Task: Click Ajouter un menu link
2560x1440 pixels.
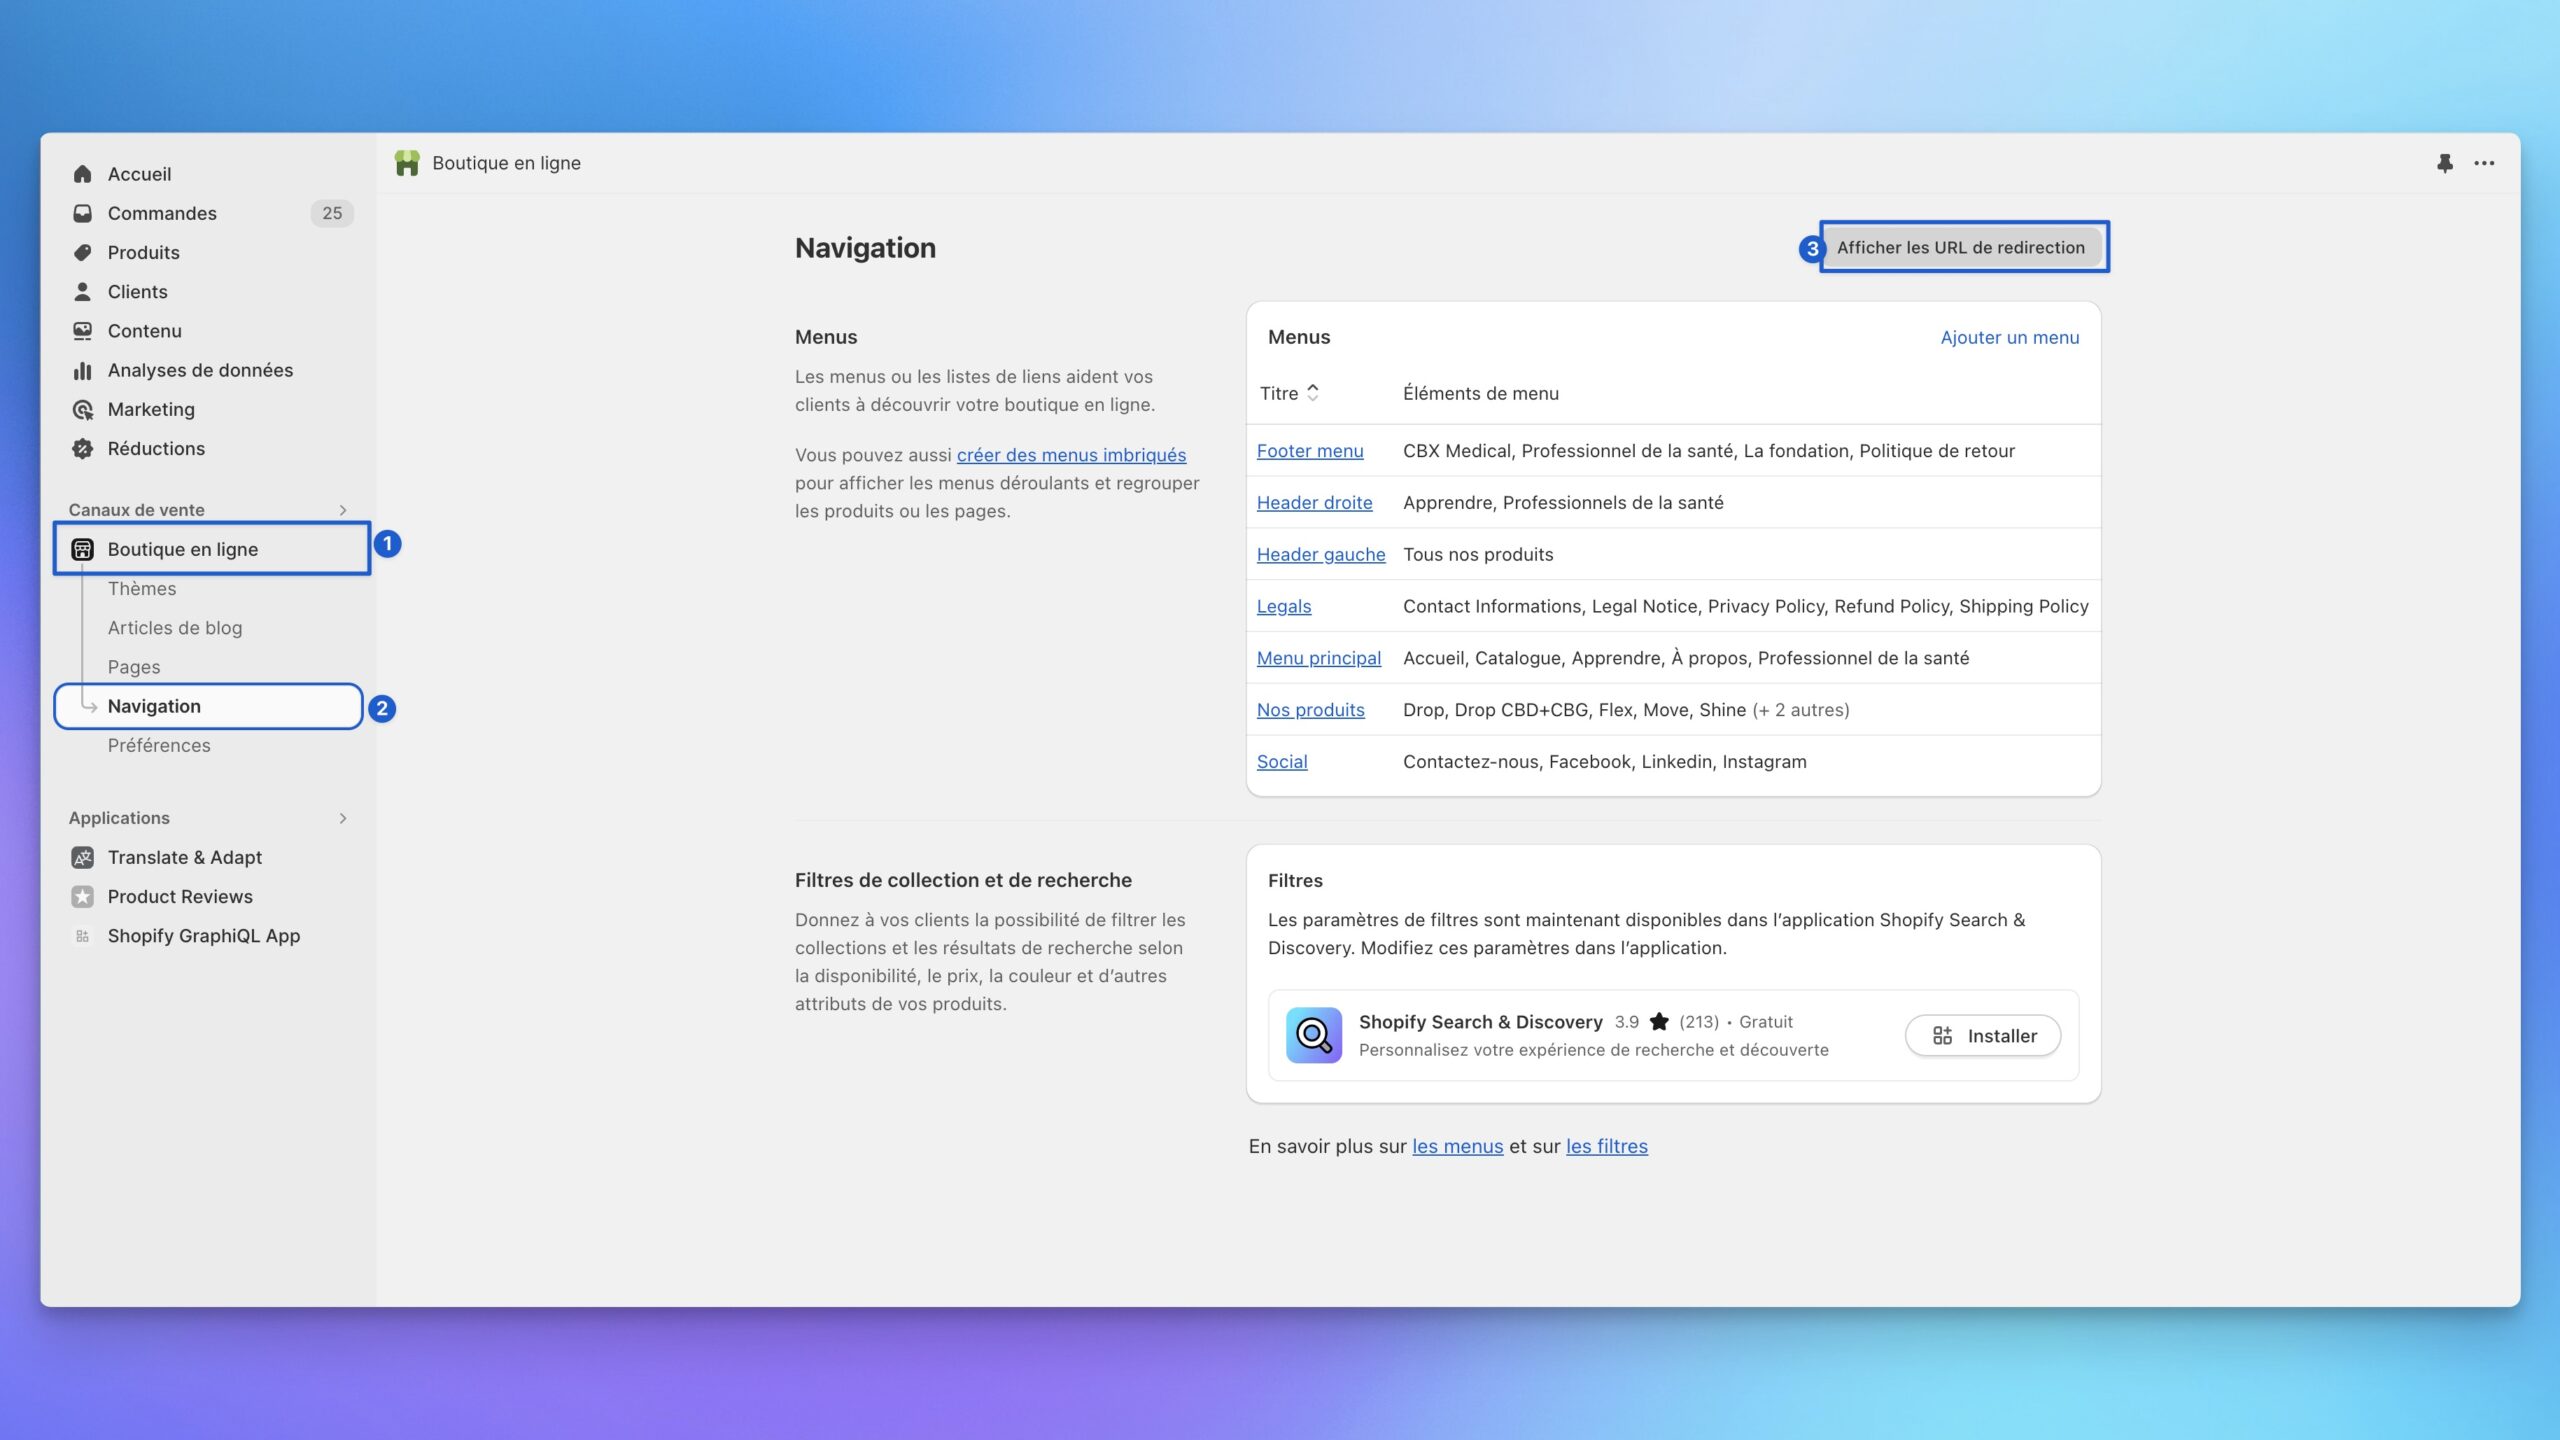Action: [2010, 338]
